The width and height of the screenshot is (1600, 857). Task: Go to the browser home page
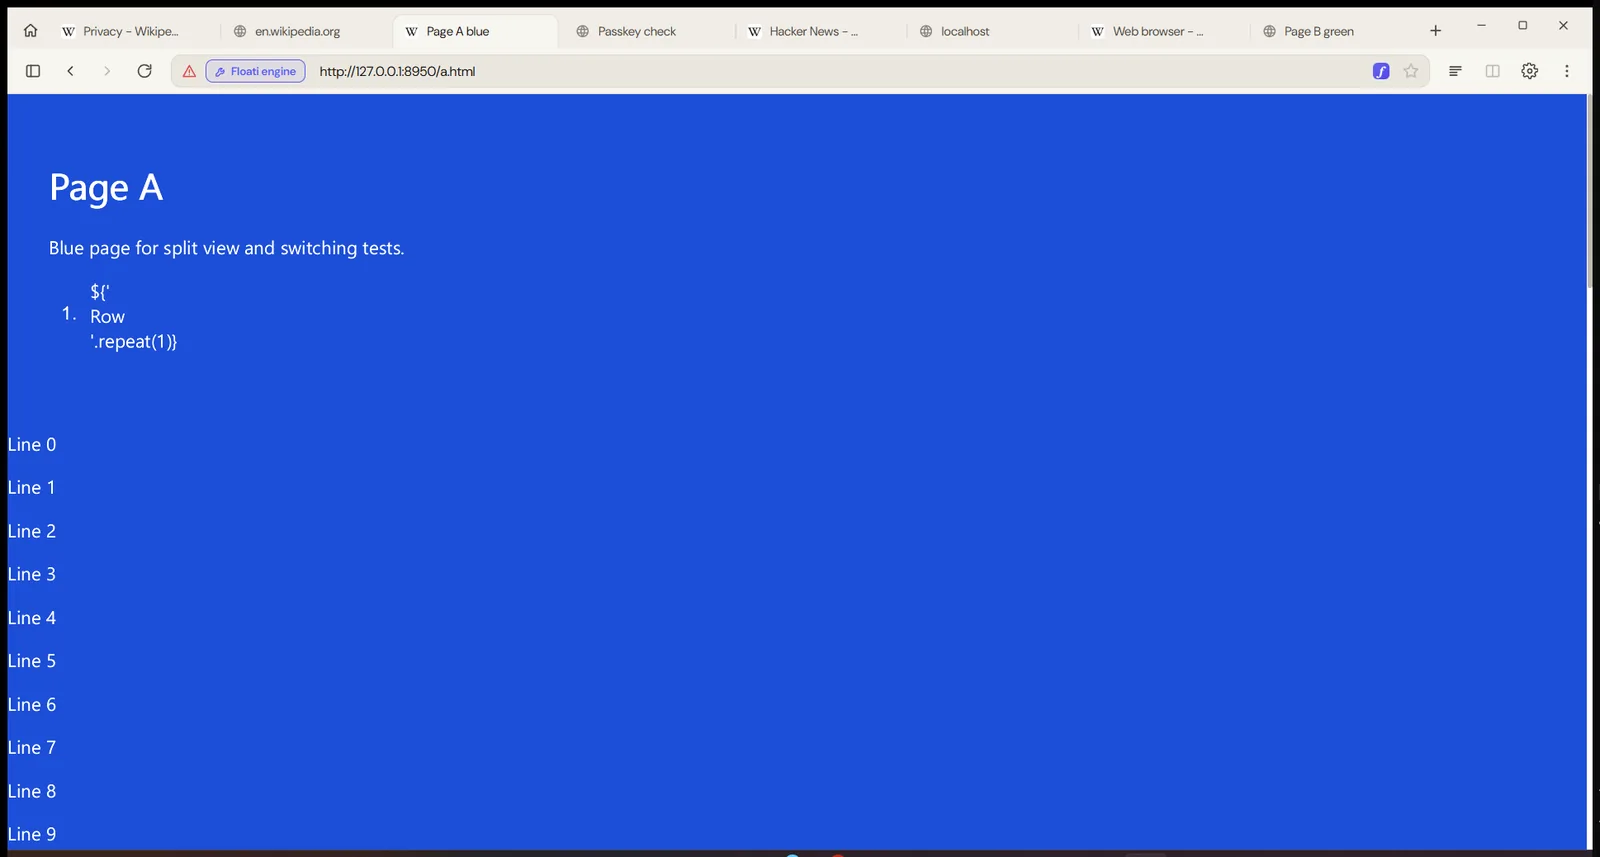point(31,31)
